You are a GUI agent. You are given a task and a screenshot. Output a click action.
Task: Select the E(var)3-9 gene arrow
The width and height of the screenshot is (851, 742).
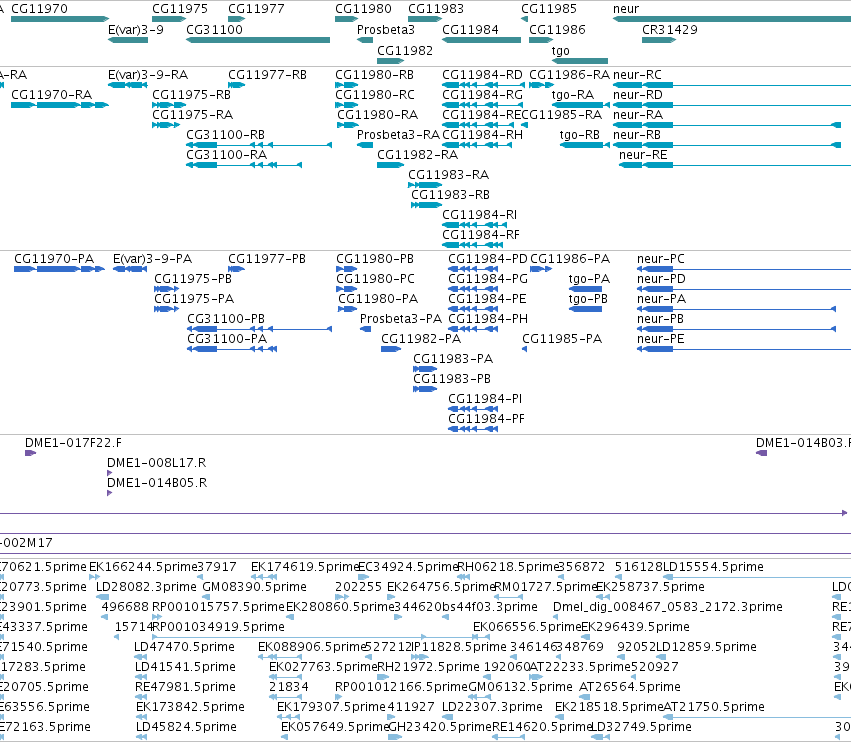tap(128, 40)
